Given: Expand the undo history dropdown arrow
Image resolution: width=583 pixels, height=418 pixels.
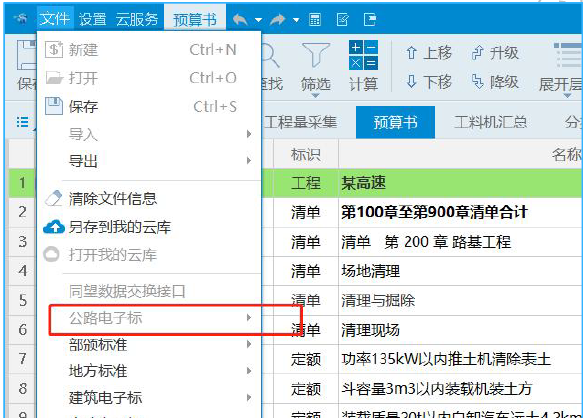Looking at the screenshot, I should [x=258, y=20].
